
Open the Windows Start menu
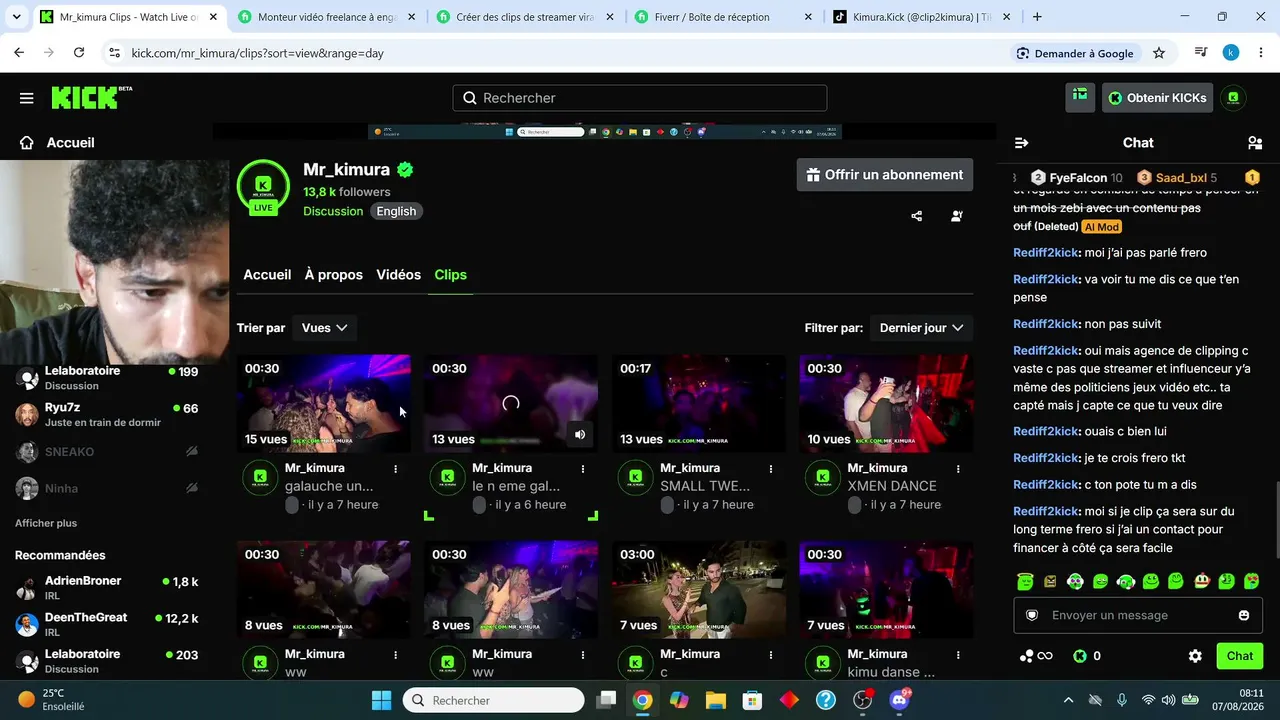coord(382,700)
